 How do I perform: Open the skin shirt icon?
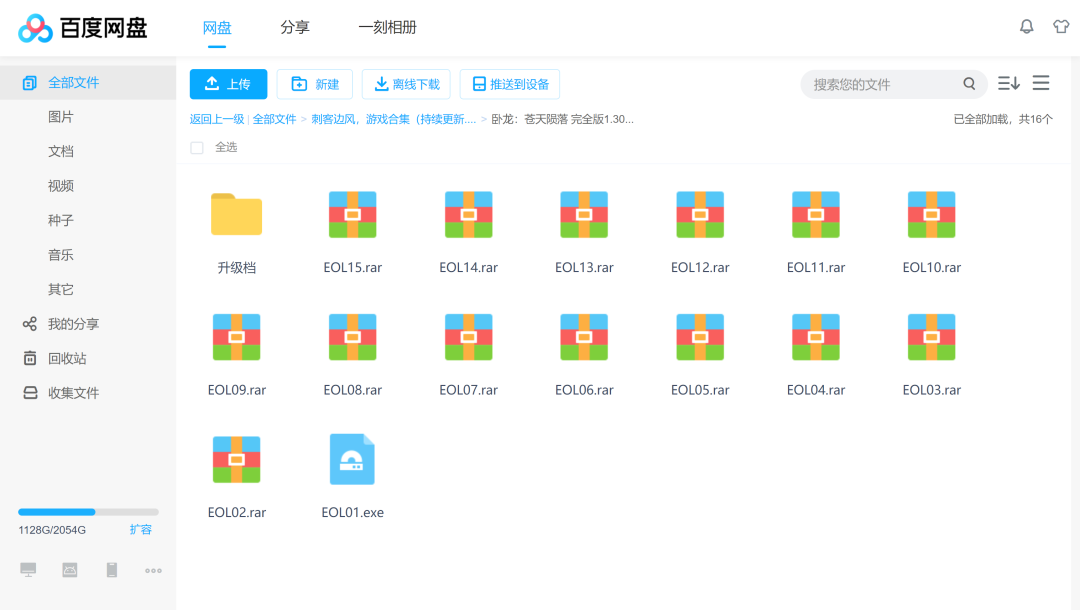[1061, 27]
